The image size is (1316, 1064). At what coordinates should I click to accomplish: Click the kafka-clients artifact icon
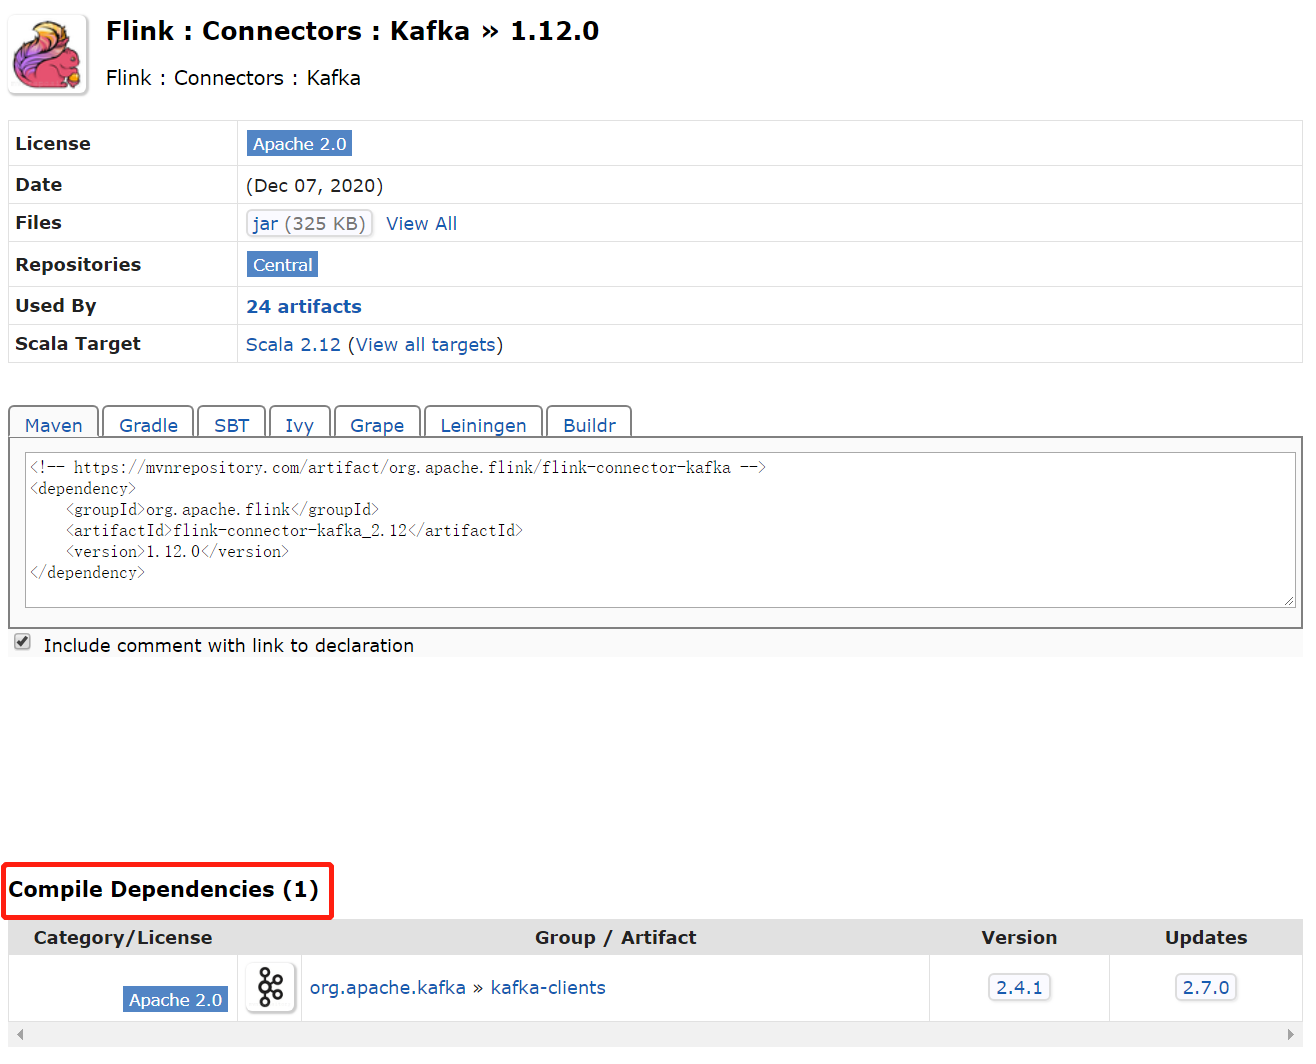pos(271,987)
